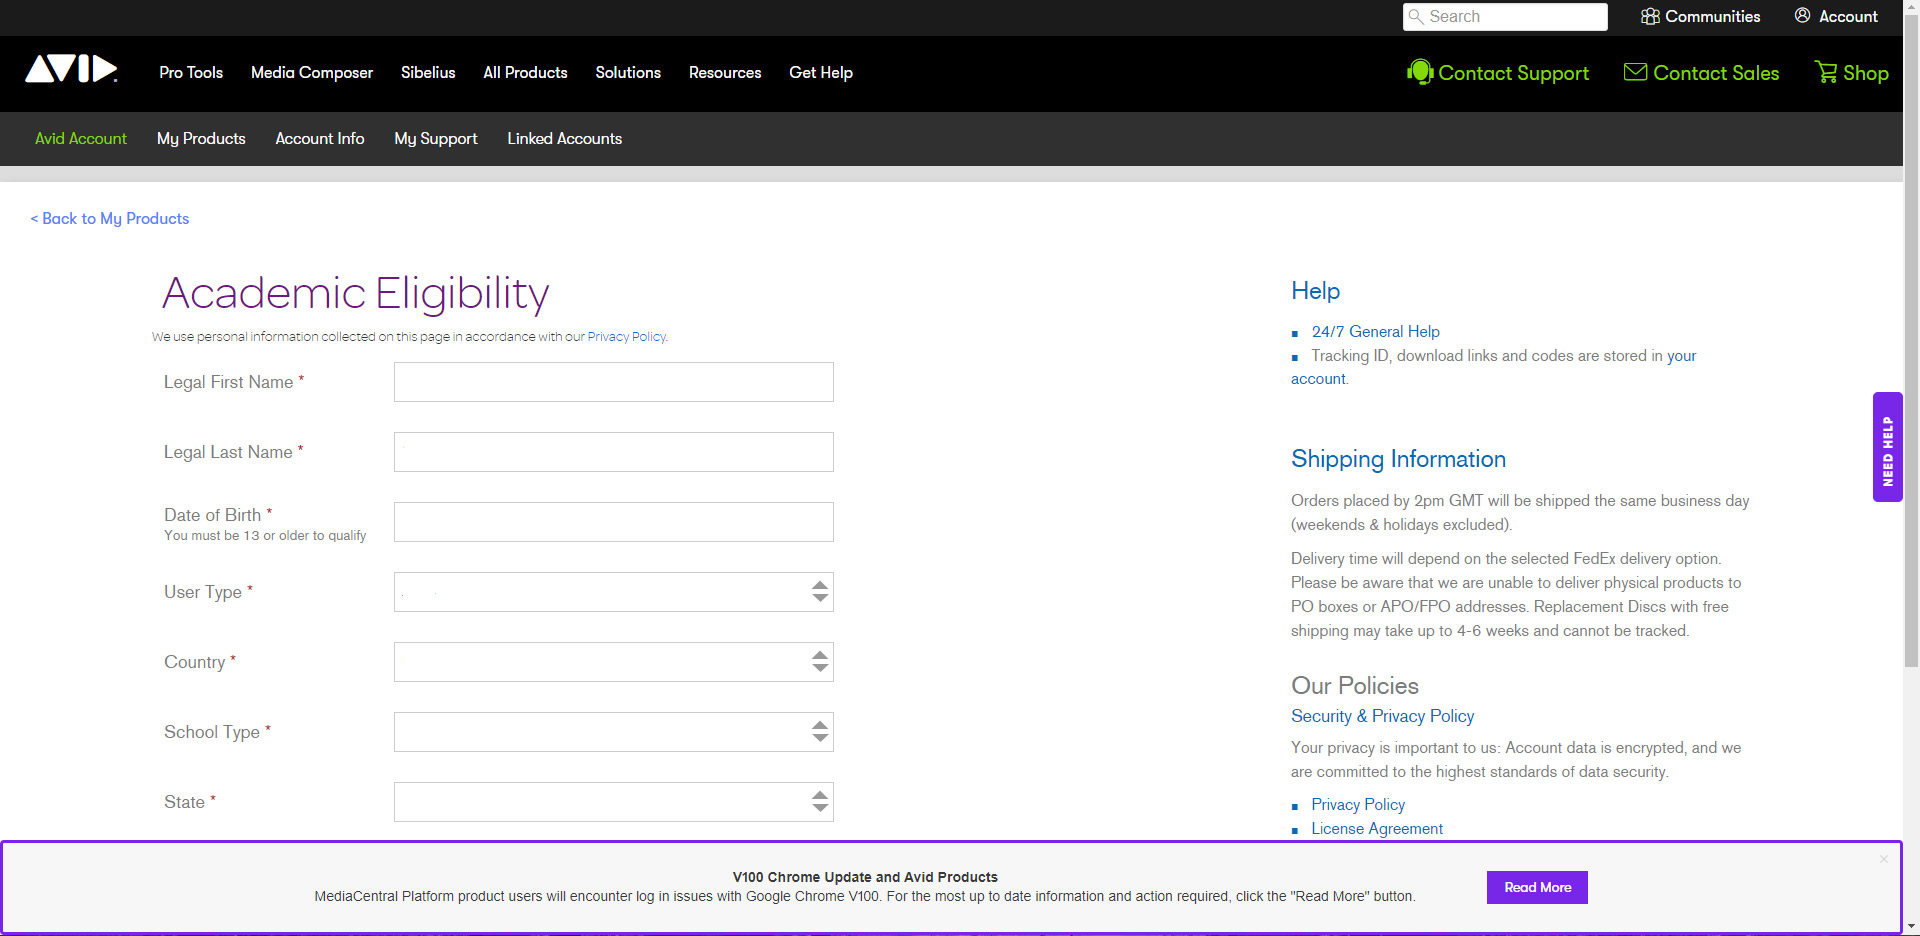Click the Account text link in the top bar
1920x936 pixels.
click(x=1848, y=17)
